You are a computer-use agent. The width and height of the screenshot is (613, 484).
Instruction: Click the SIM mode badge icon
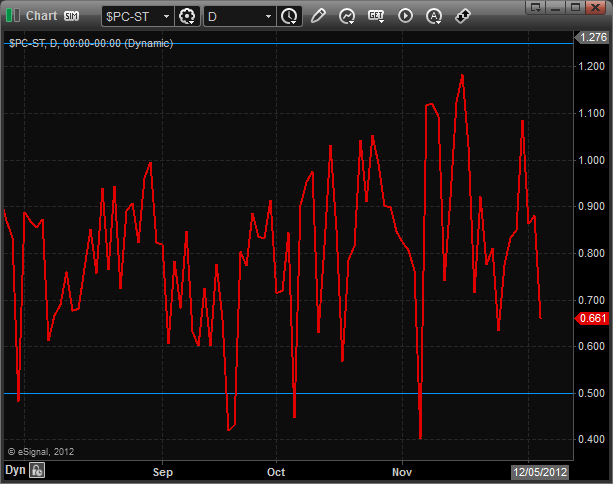click(71, 16)
